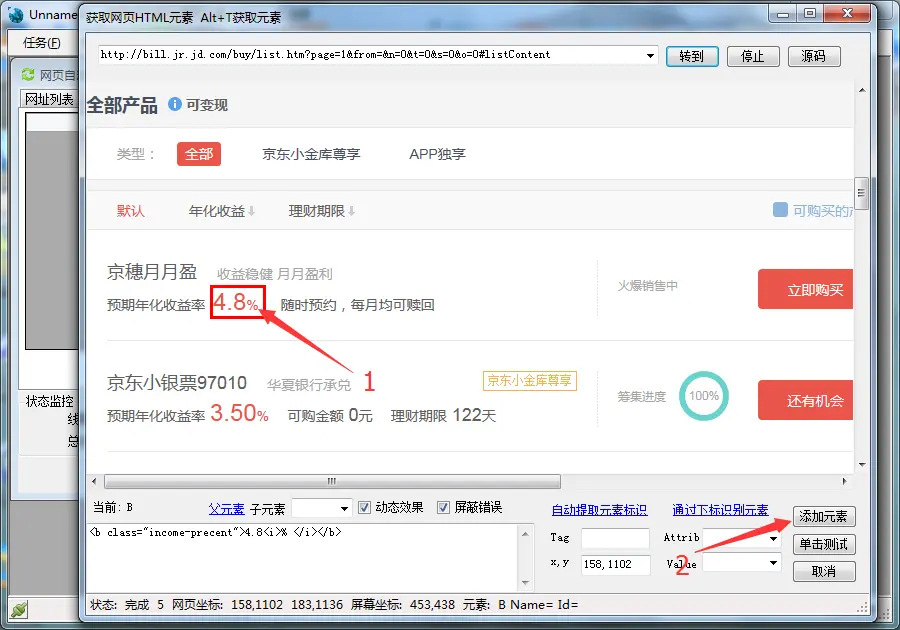Open the Attrib dropdown
Image resolution: width=900 pixels, height=630 pixels.
773,538
